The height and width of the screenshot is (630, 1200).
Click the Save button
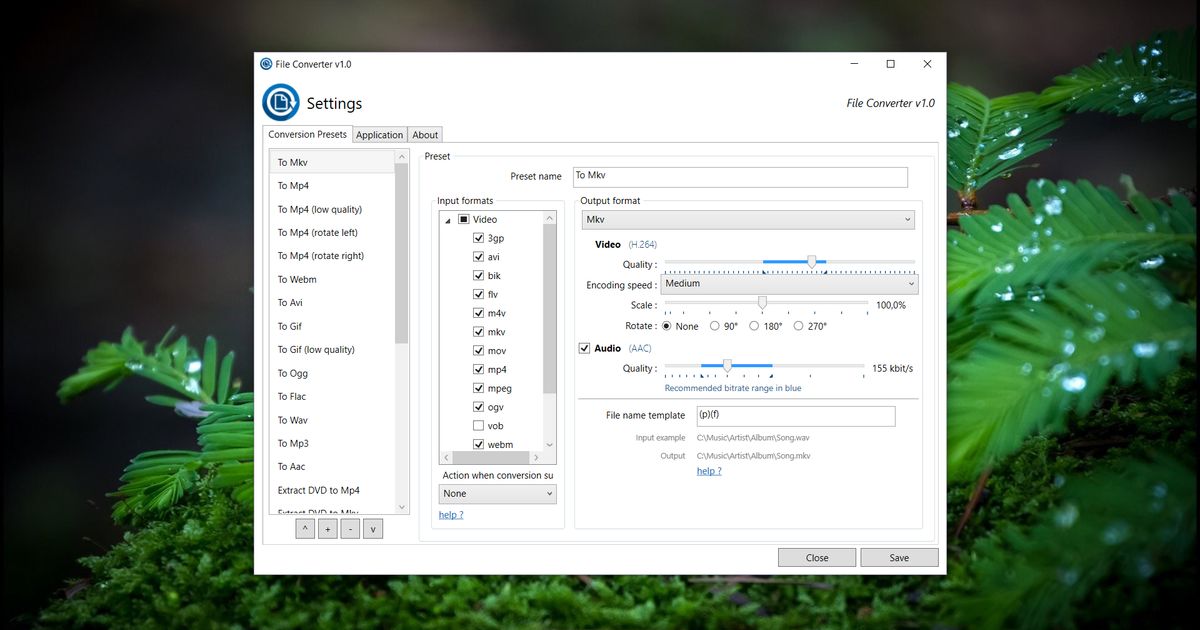(x=899, y=557)
